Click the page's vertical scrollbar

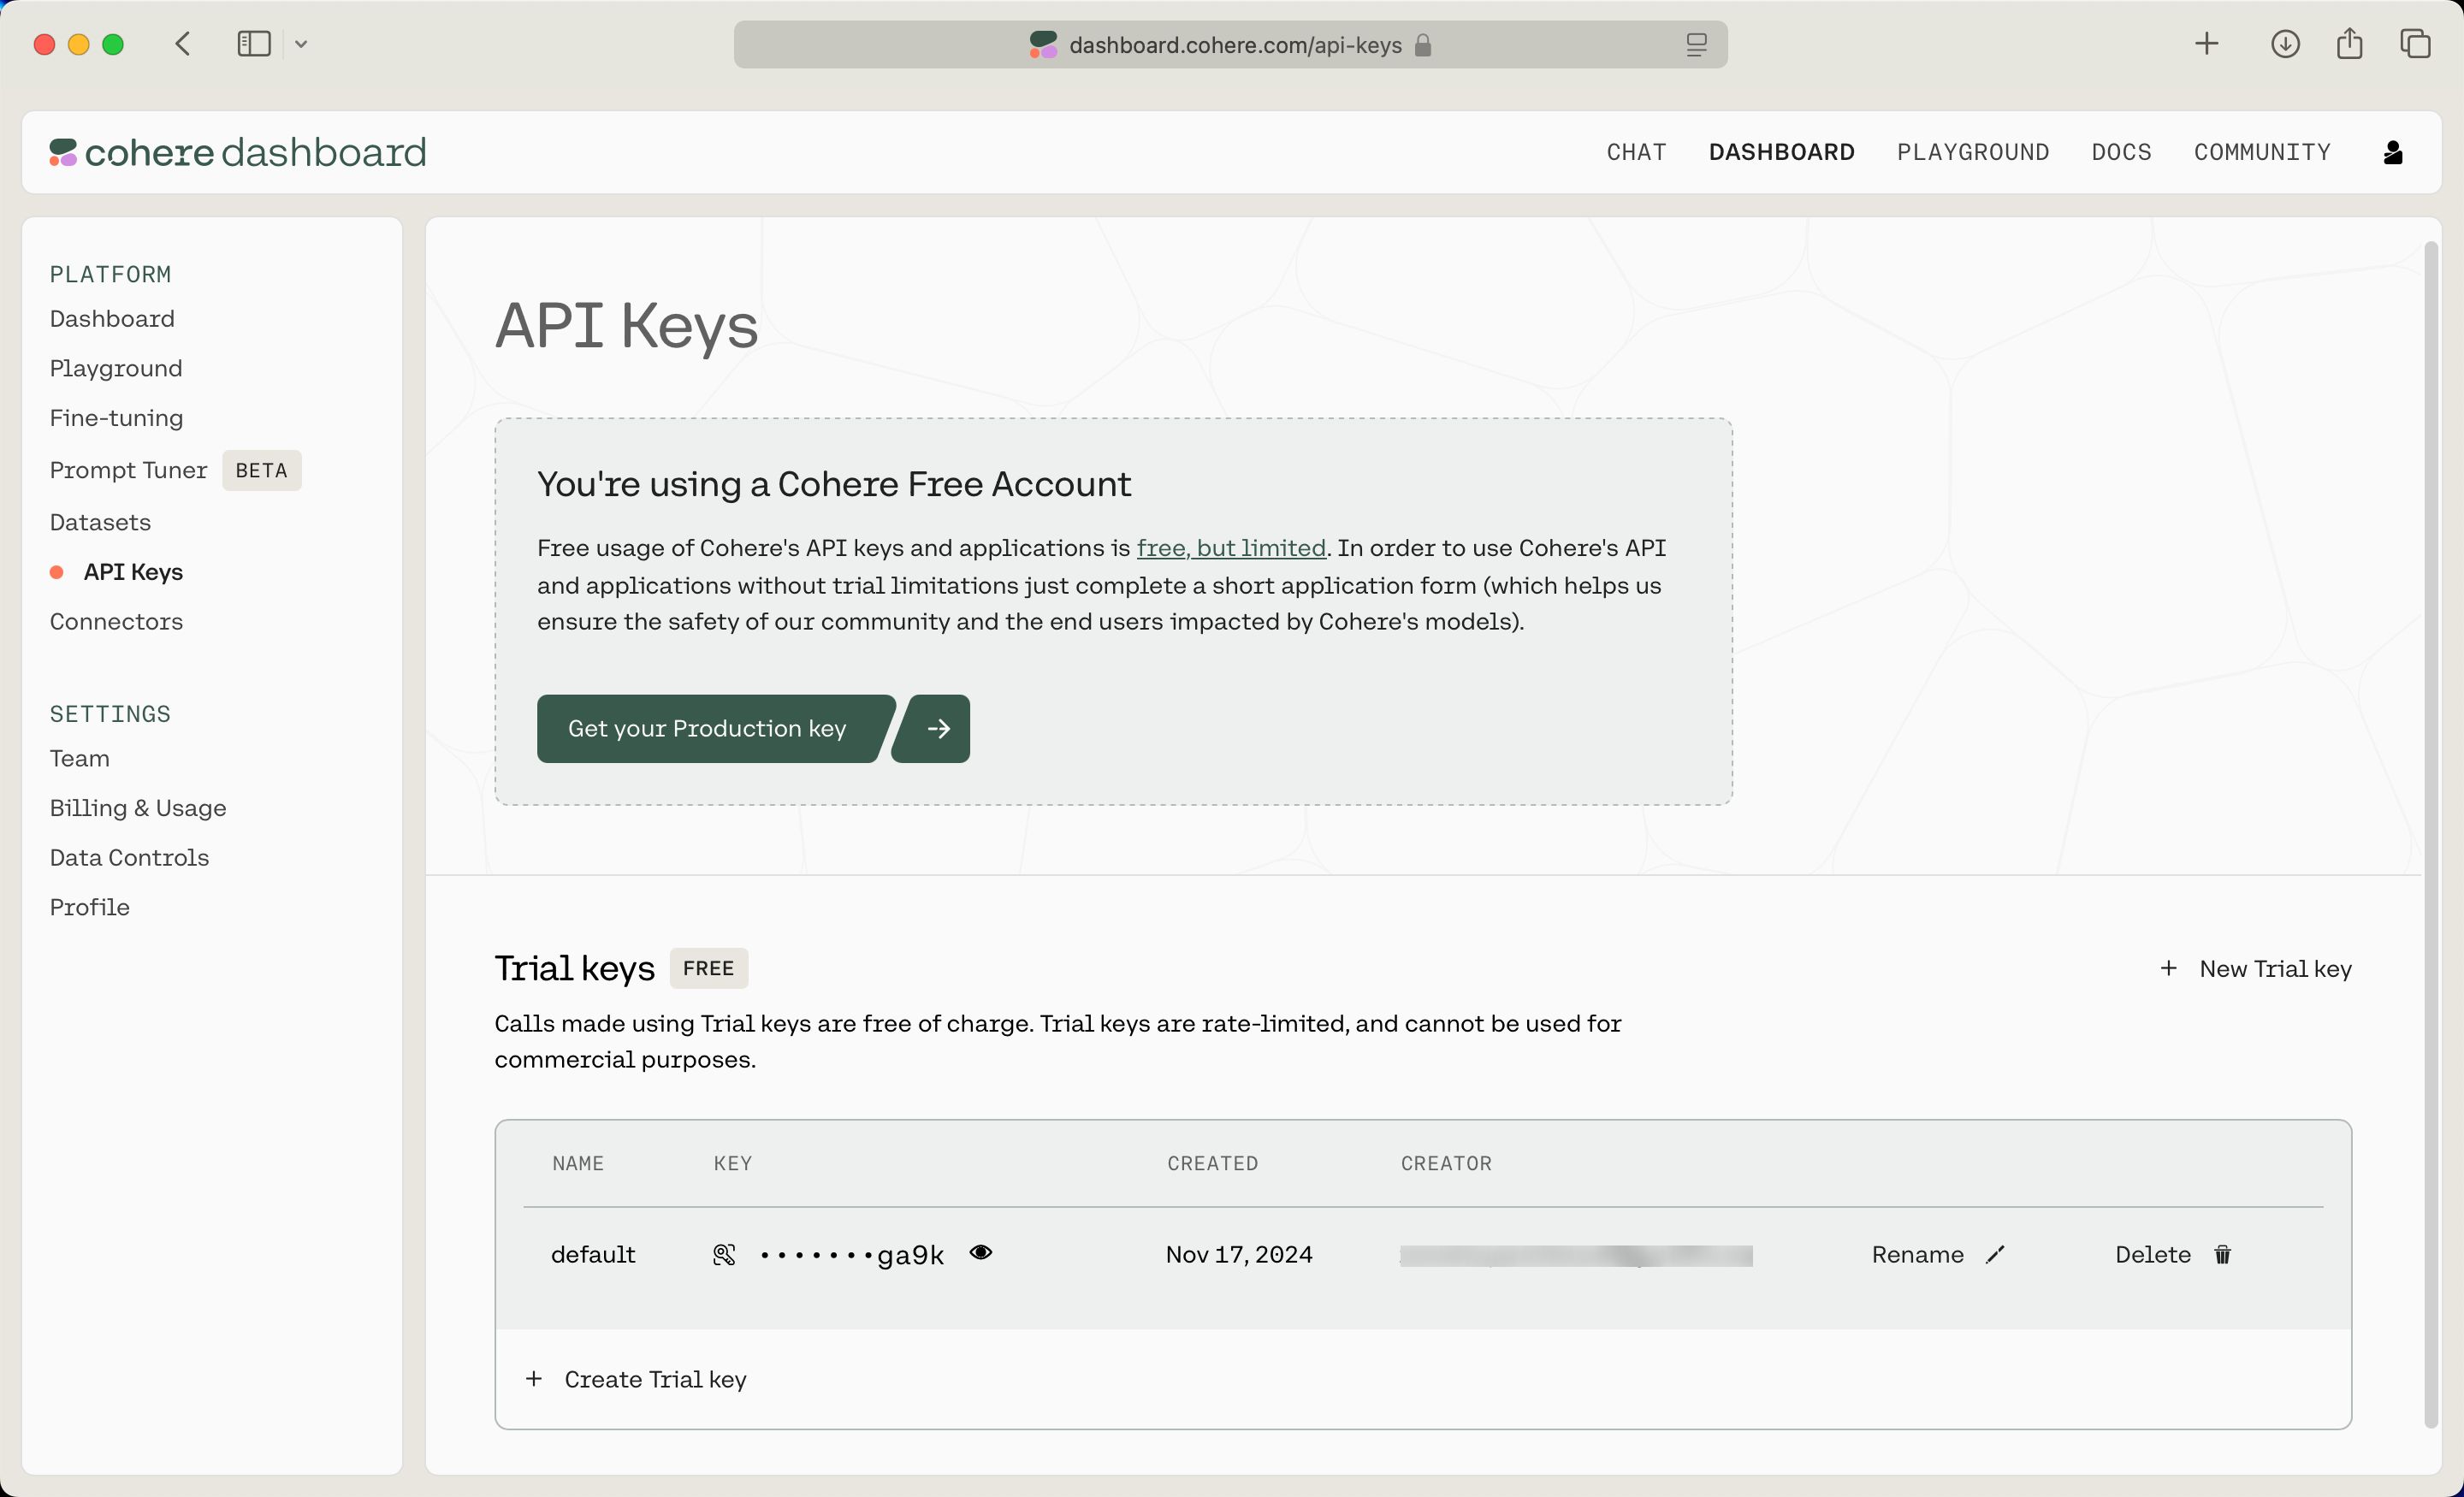(2431, 834)
